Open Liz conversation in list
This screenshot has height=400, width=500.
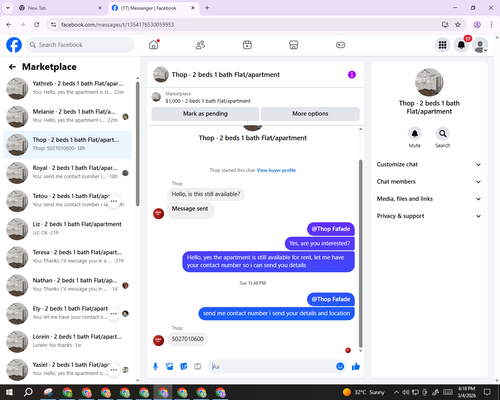(x=67, y=229)
